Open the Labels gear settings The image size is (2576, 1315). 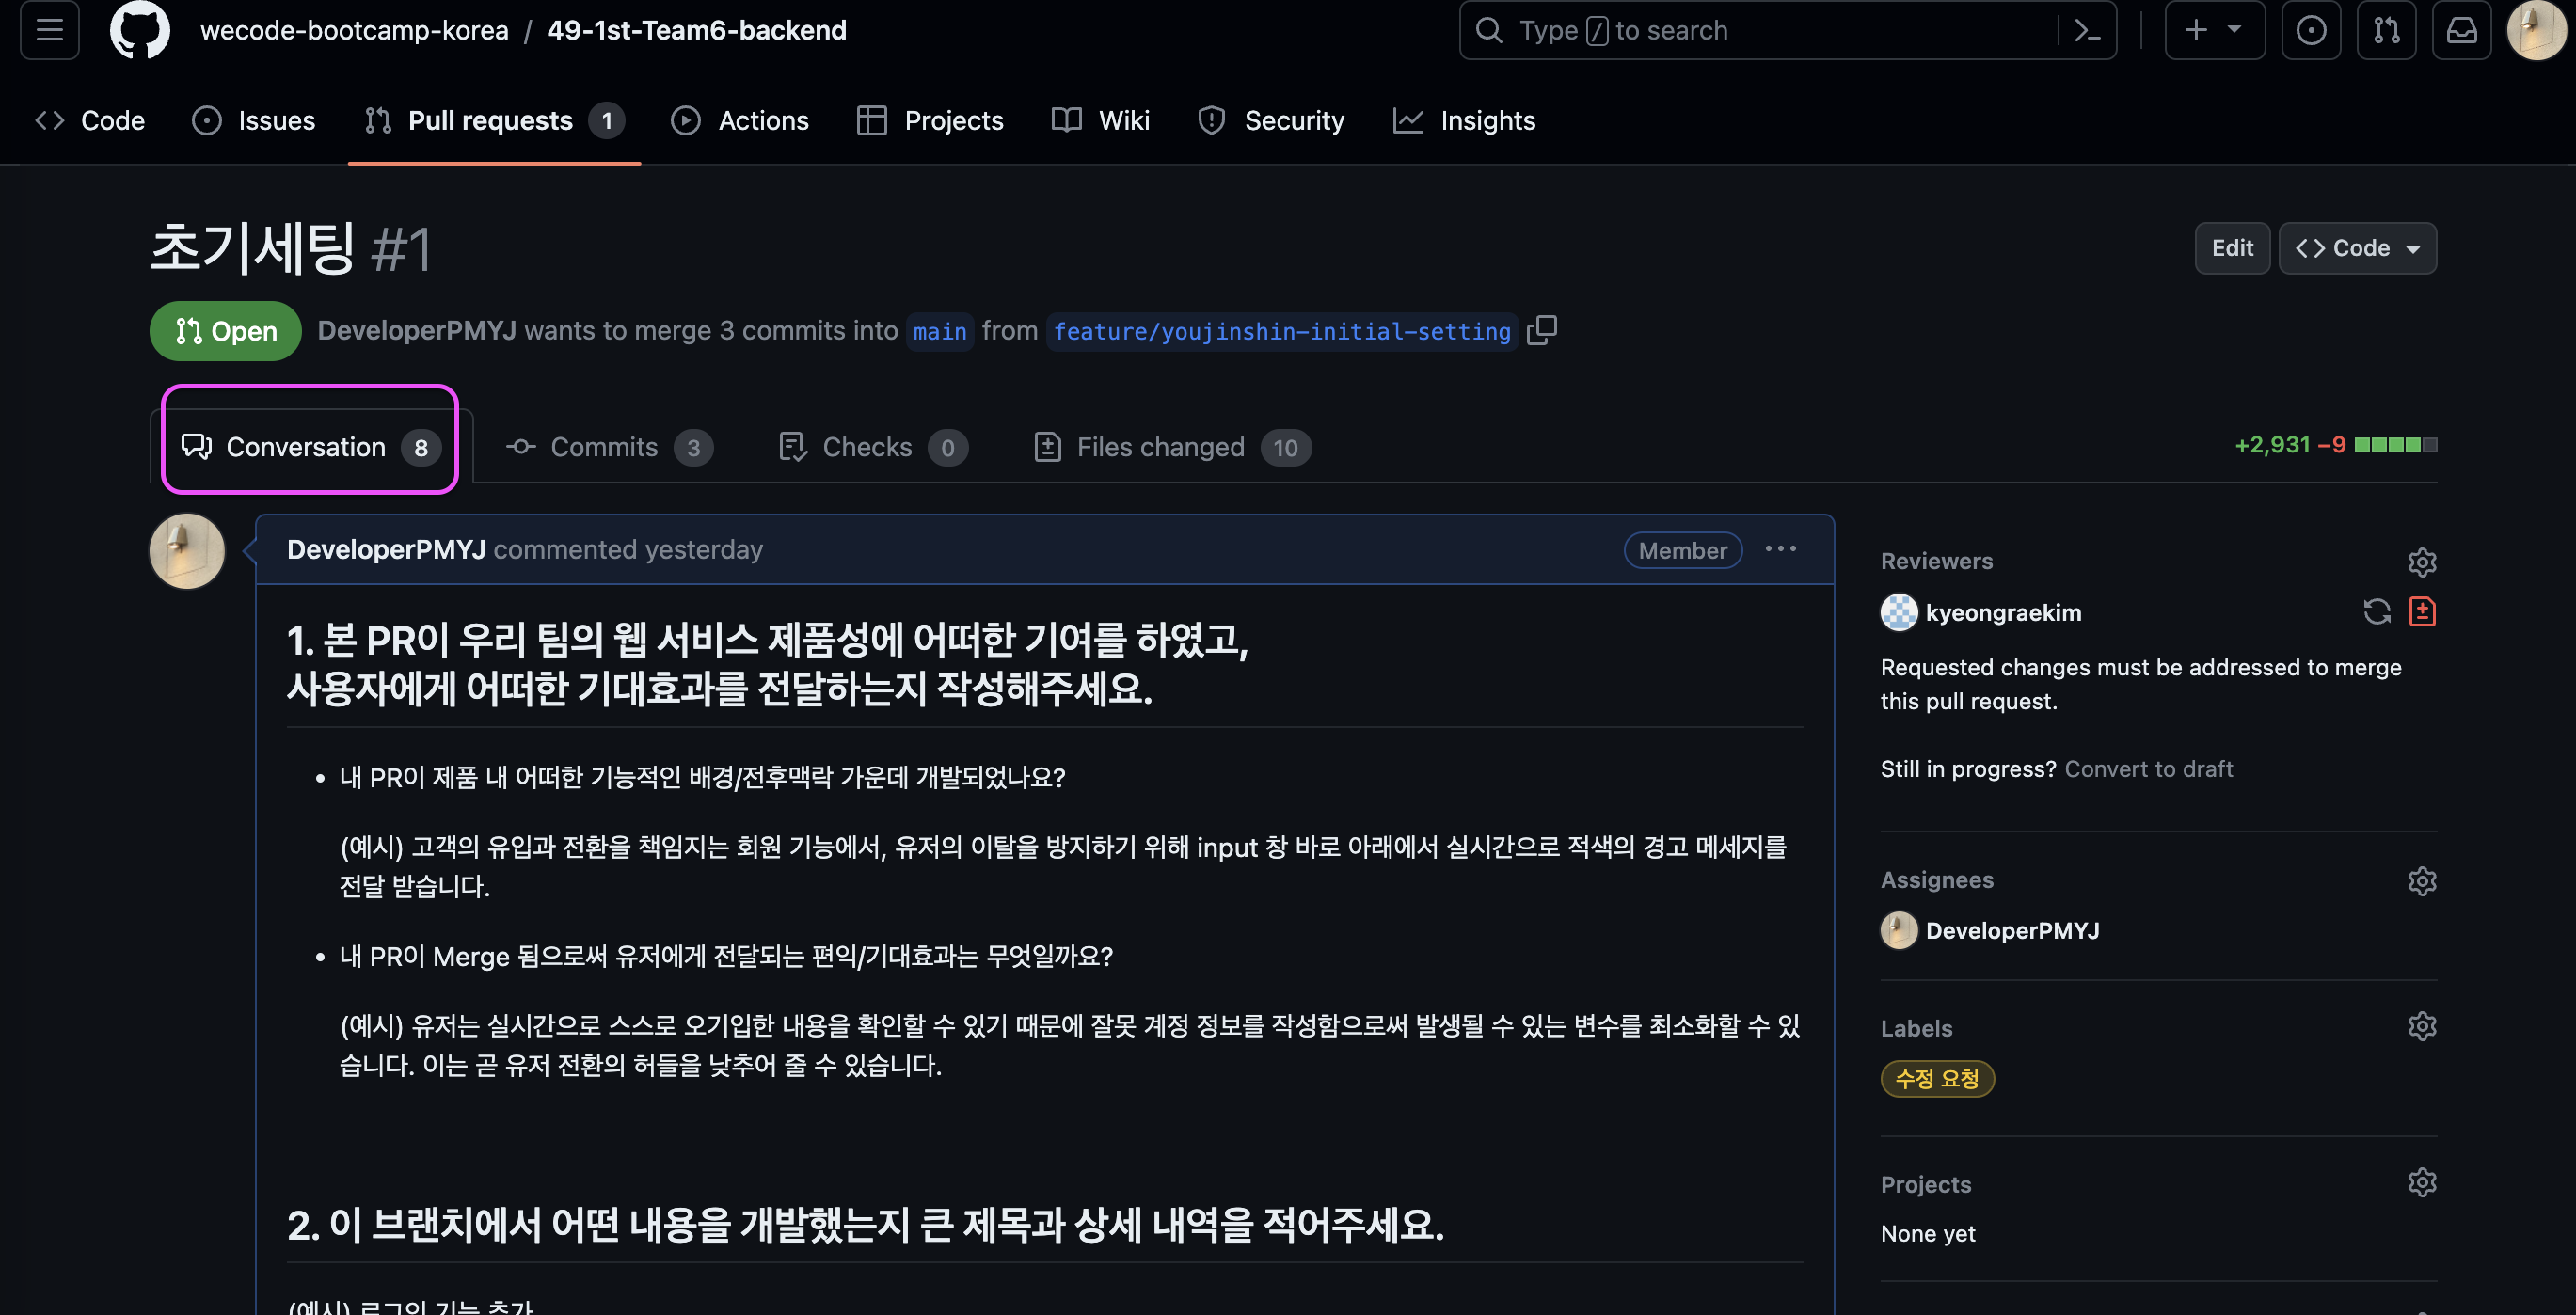point(2421,1027)
